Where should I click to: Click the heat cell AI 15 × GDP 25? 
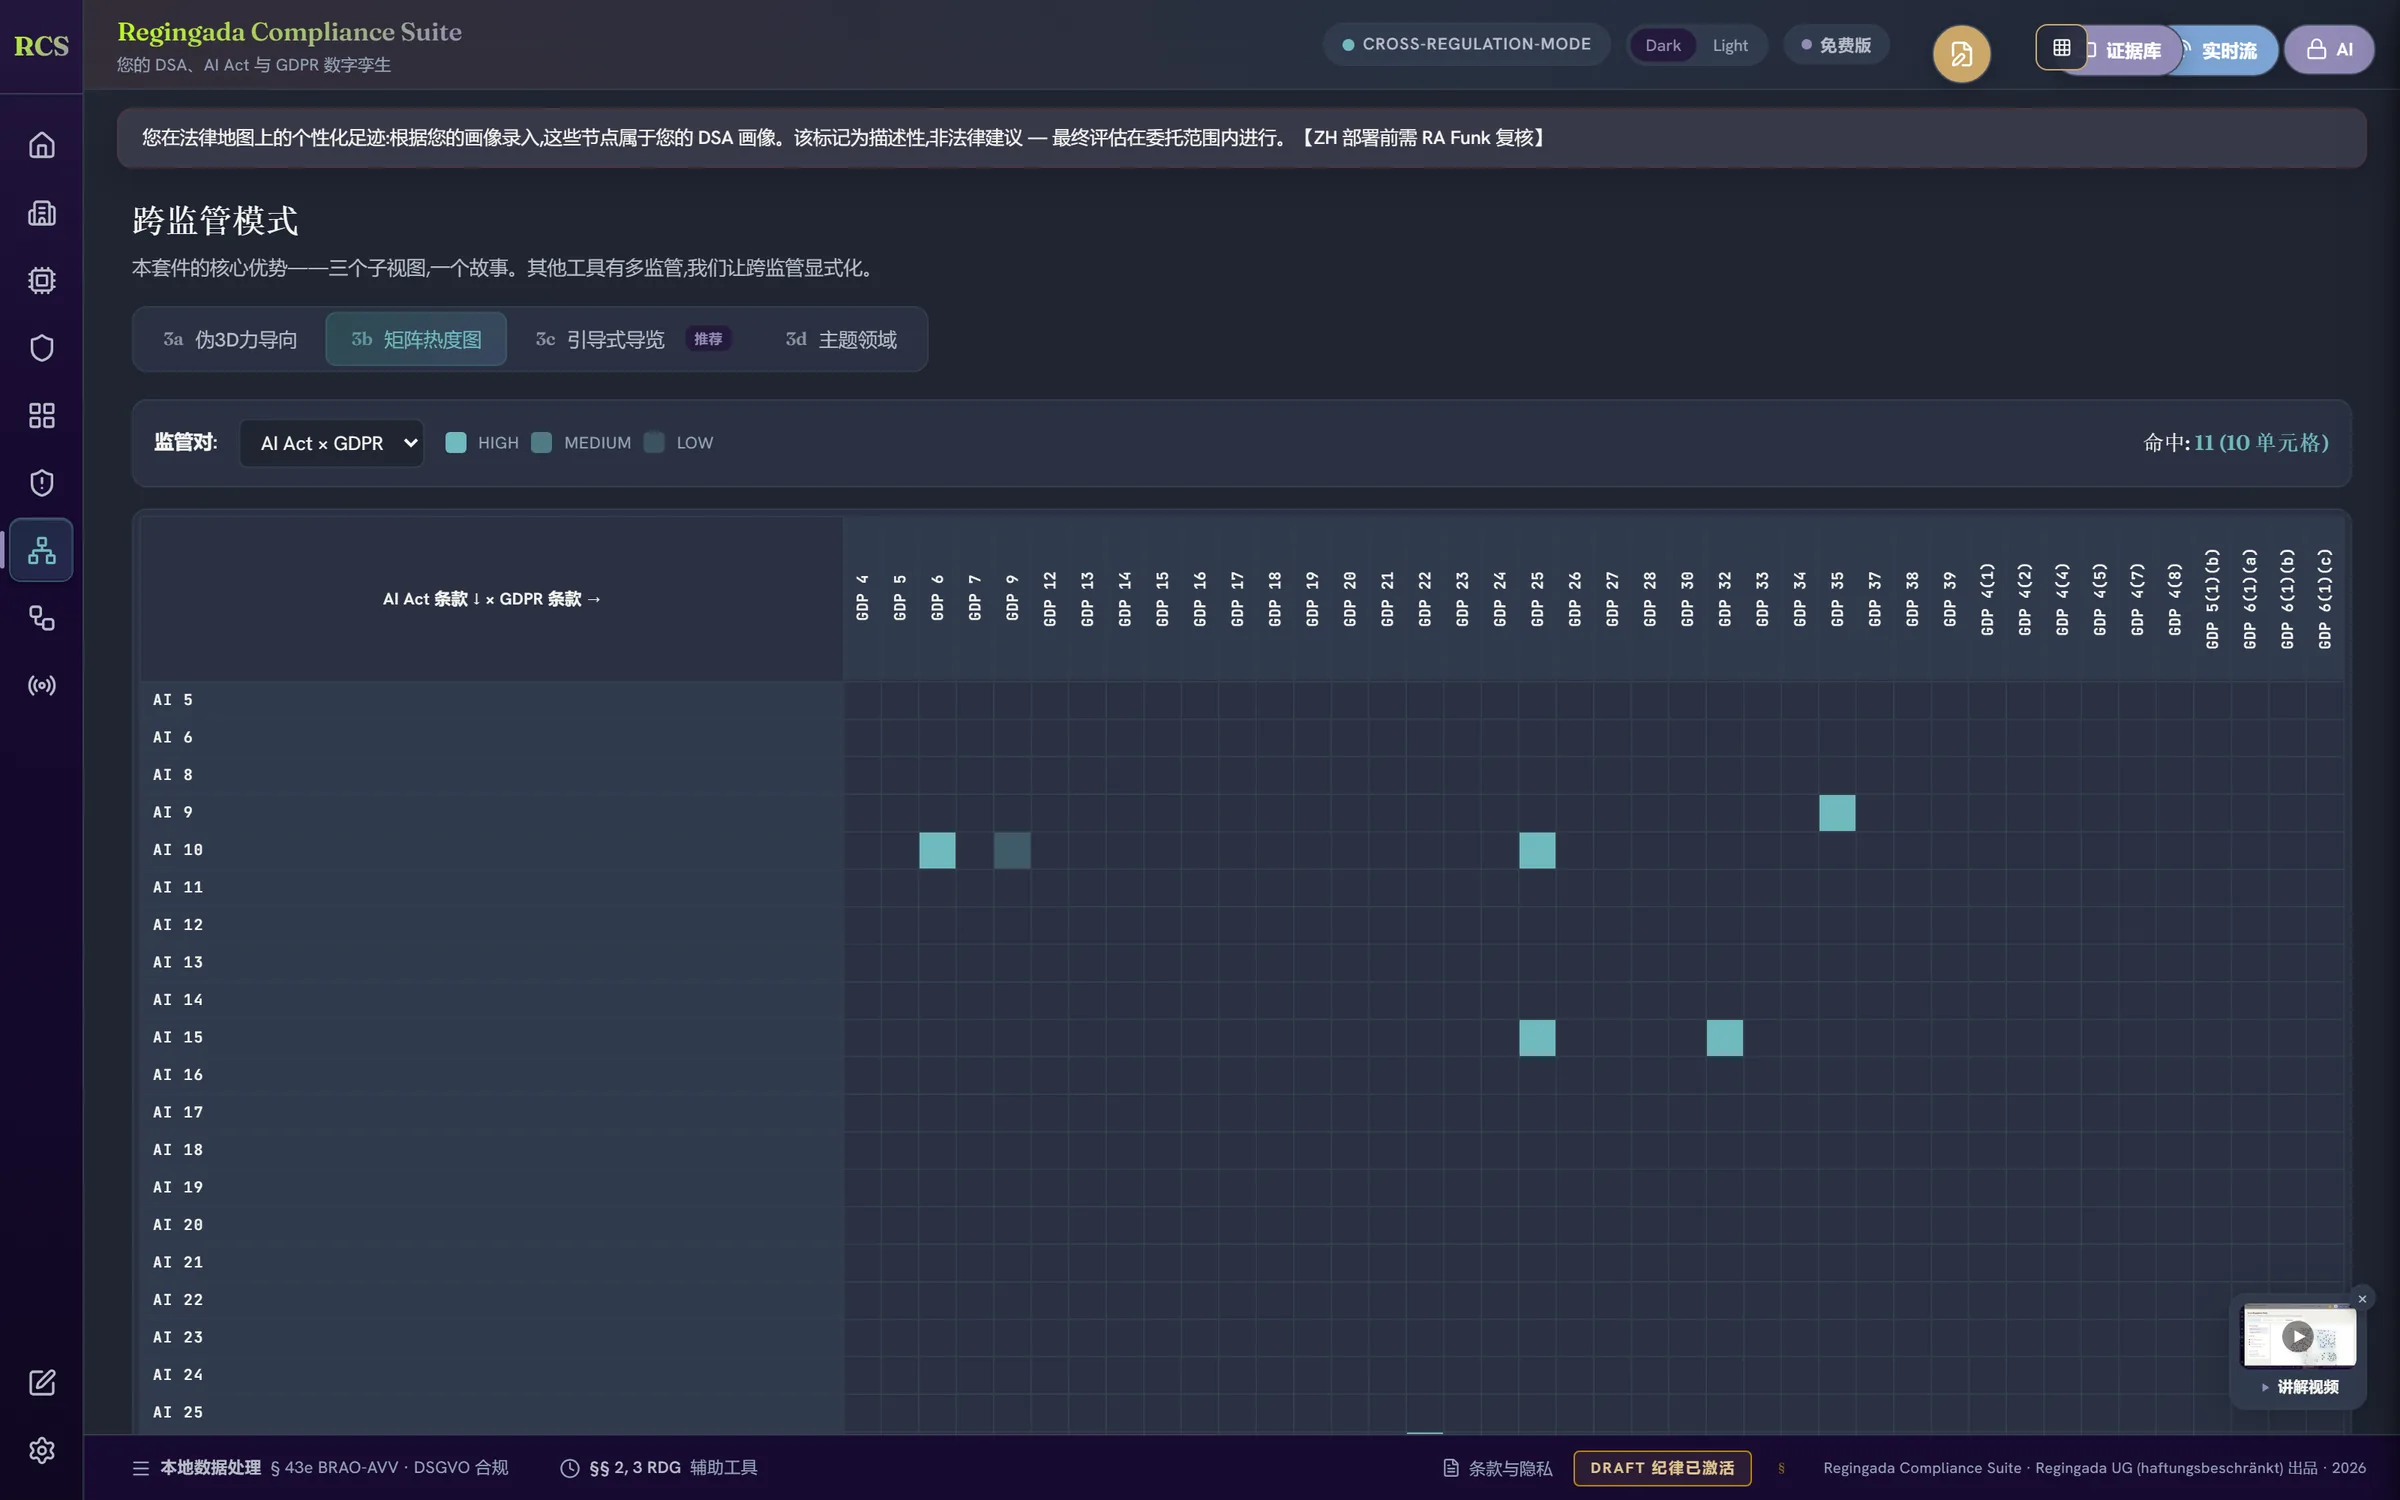click(1537, 1038)
